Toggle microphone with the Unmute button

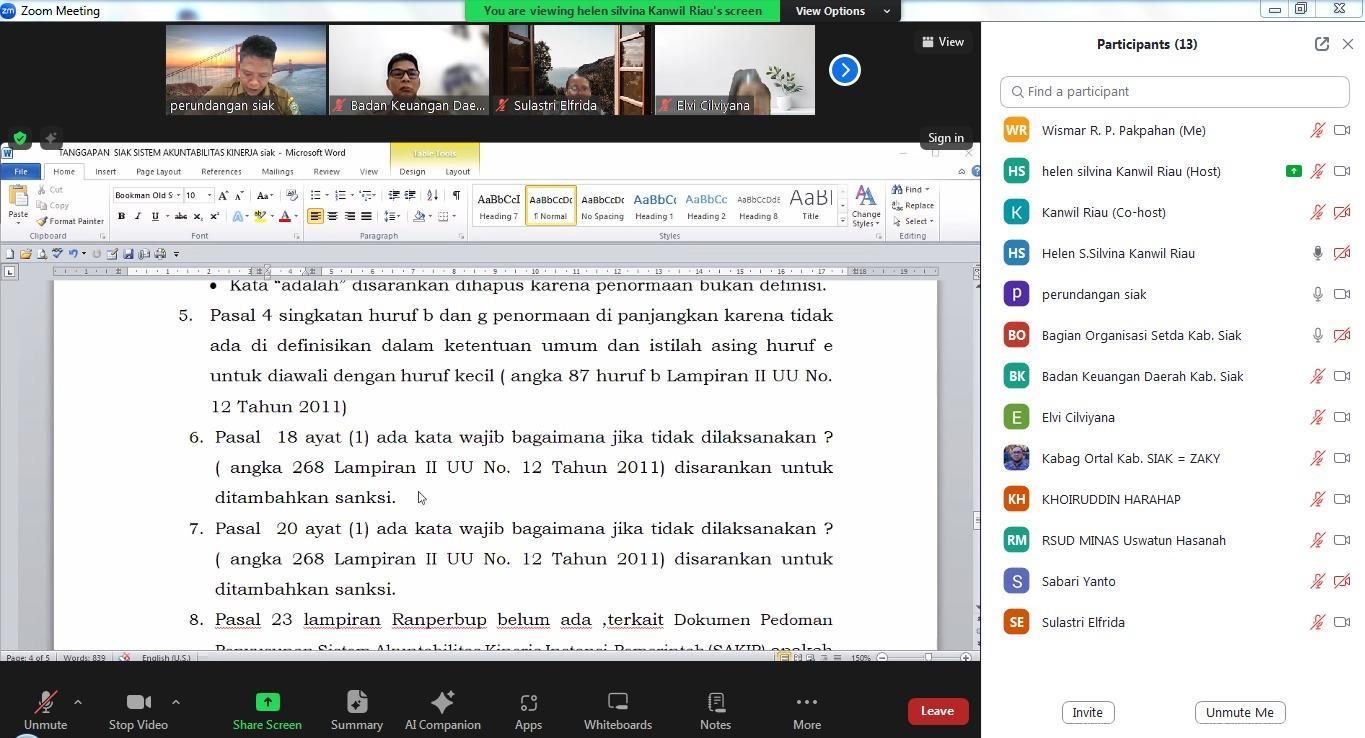[45, 710]
